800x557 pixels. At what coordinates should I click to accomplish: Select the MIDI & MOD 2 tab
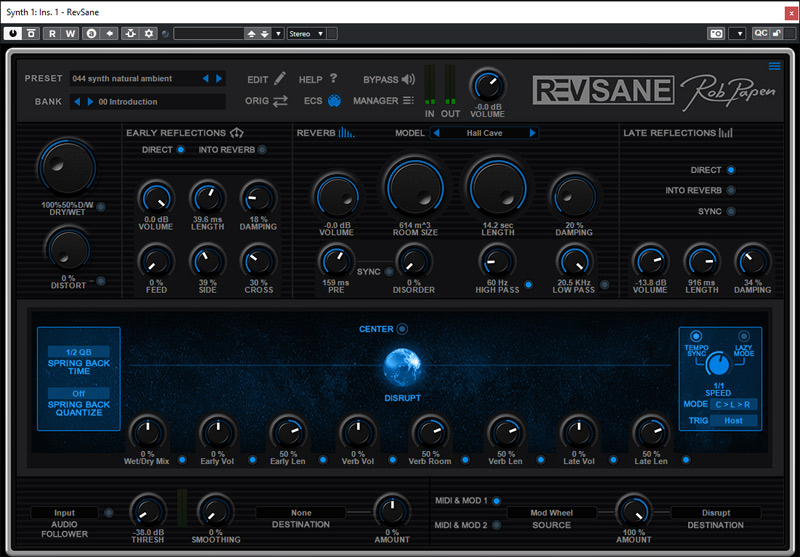coord(497,525)
